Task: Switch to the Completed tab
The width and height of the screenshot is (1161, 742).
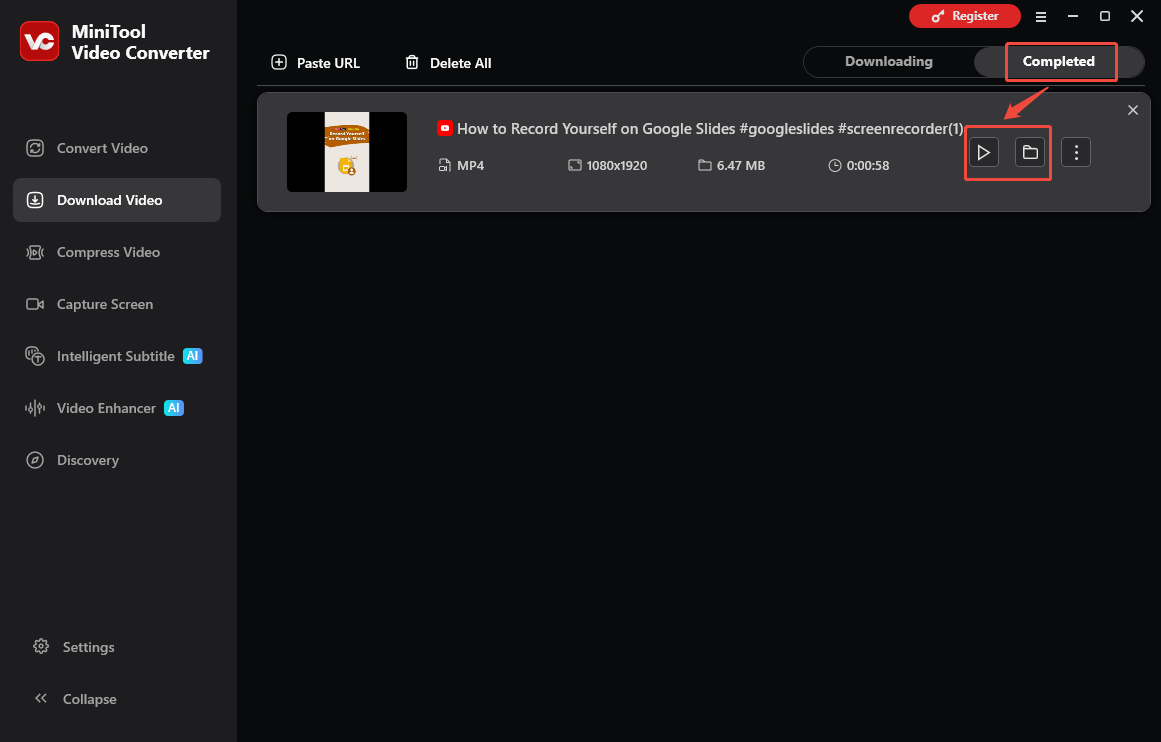Action: [x=1059, y=61]
